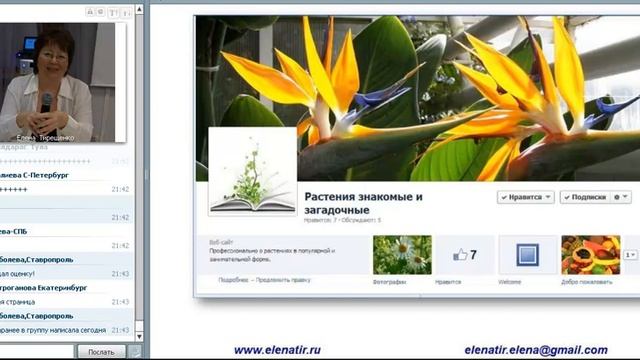The height and width of the screenshot is (360, 640).
Task: Open the Welcome app tile with blue square
Action: click(528, 255)
